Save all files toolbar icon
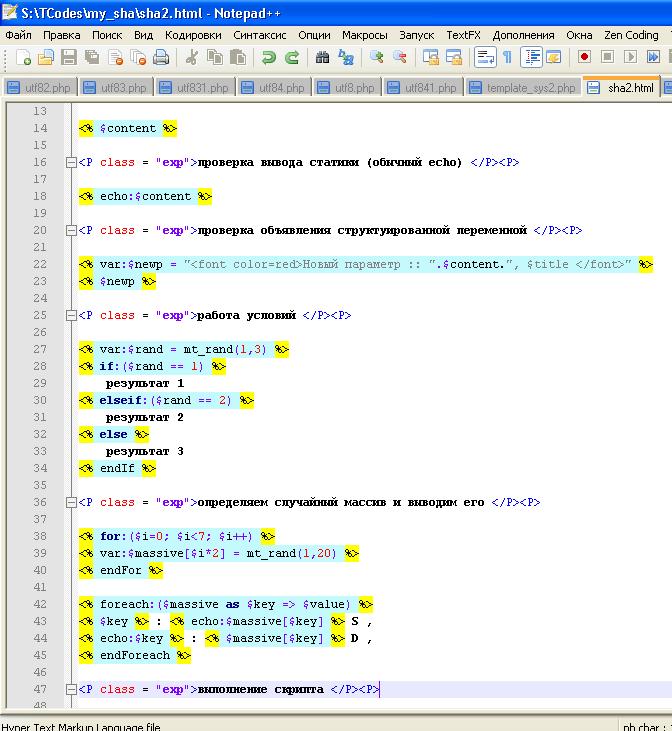672x731 pixels. (92, 57)
